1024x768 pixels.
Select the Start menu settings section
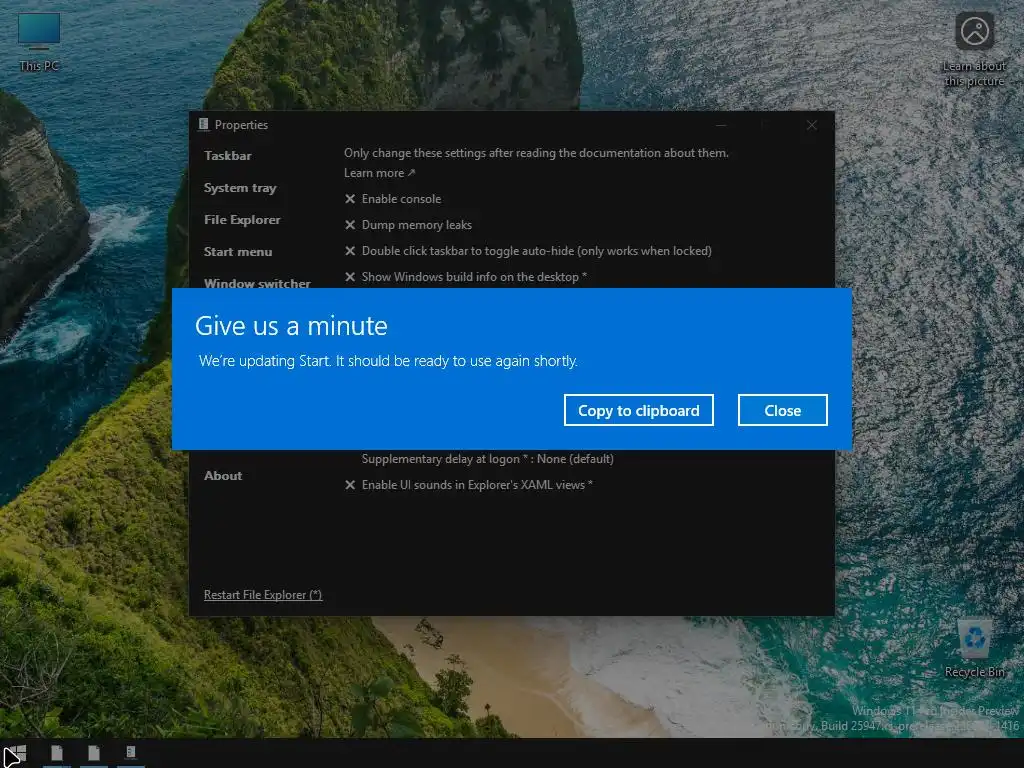(238, 251)
